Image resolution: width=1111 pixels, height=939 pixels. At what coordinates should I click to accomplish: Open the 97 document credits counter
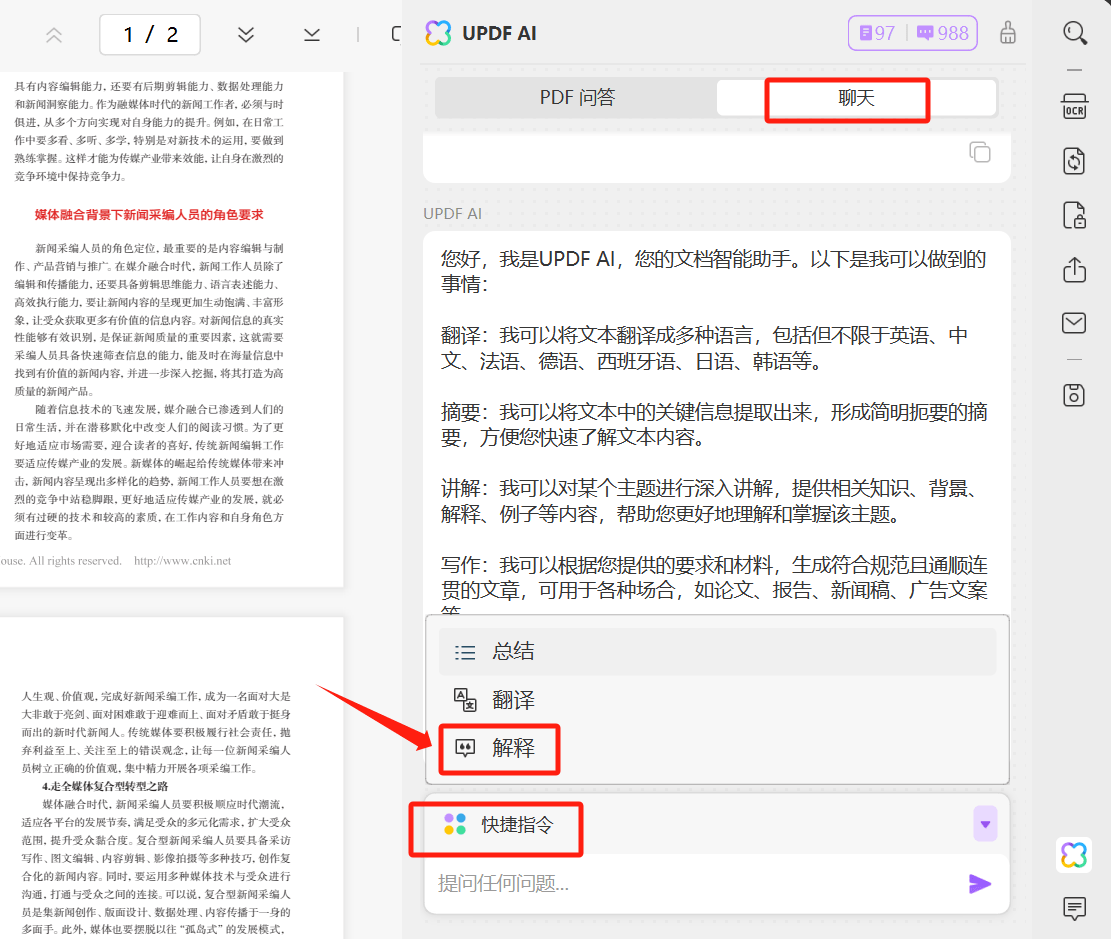tap(877, 33)
